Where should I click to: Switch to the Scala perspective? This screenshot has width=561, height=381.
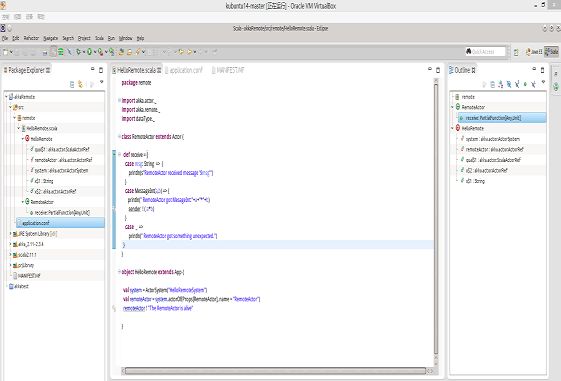(551, 52)
